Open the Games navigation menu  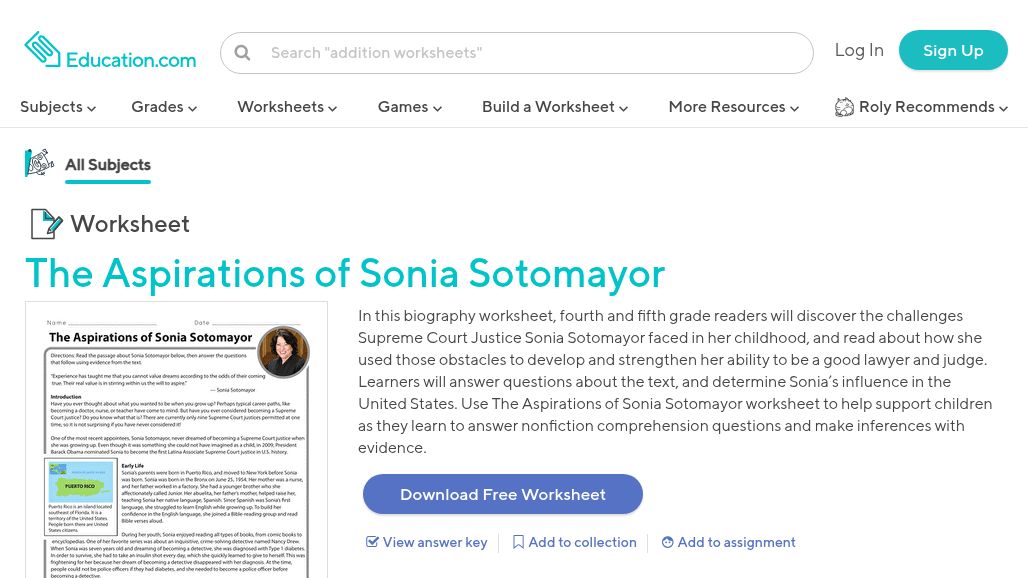click(410, 107)
